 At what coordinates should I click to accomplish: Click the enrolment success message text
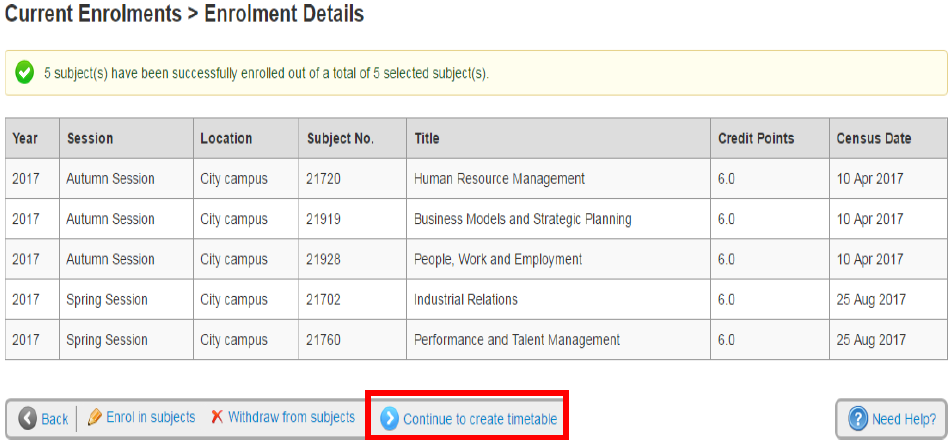(267, 73)
